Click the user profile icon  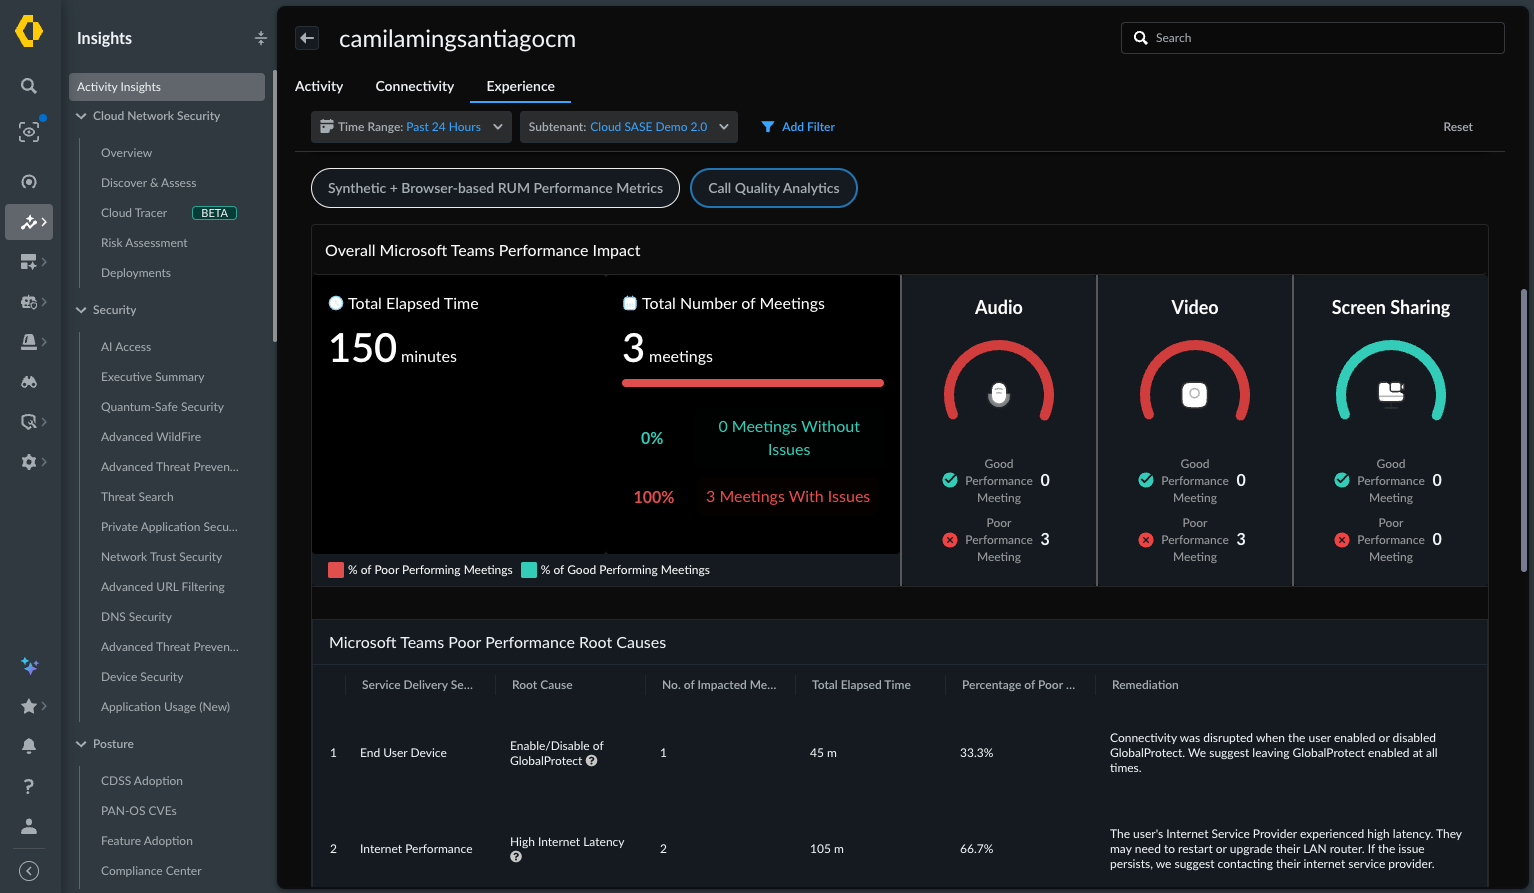[x=29, y=826]
